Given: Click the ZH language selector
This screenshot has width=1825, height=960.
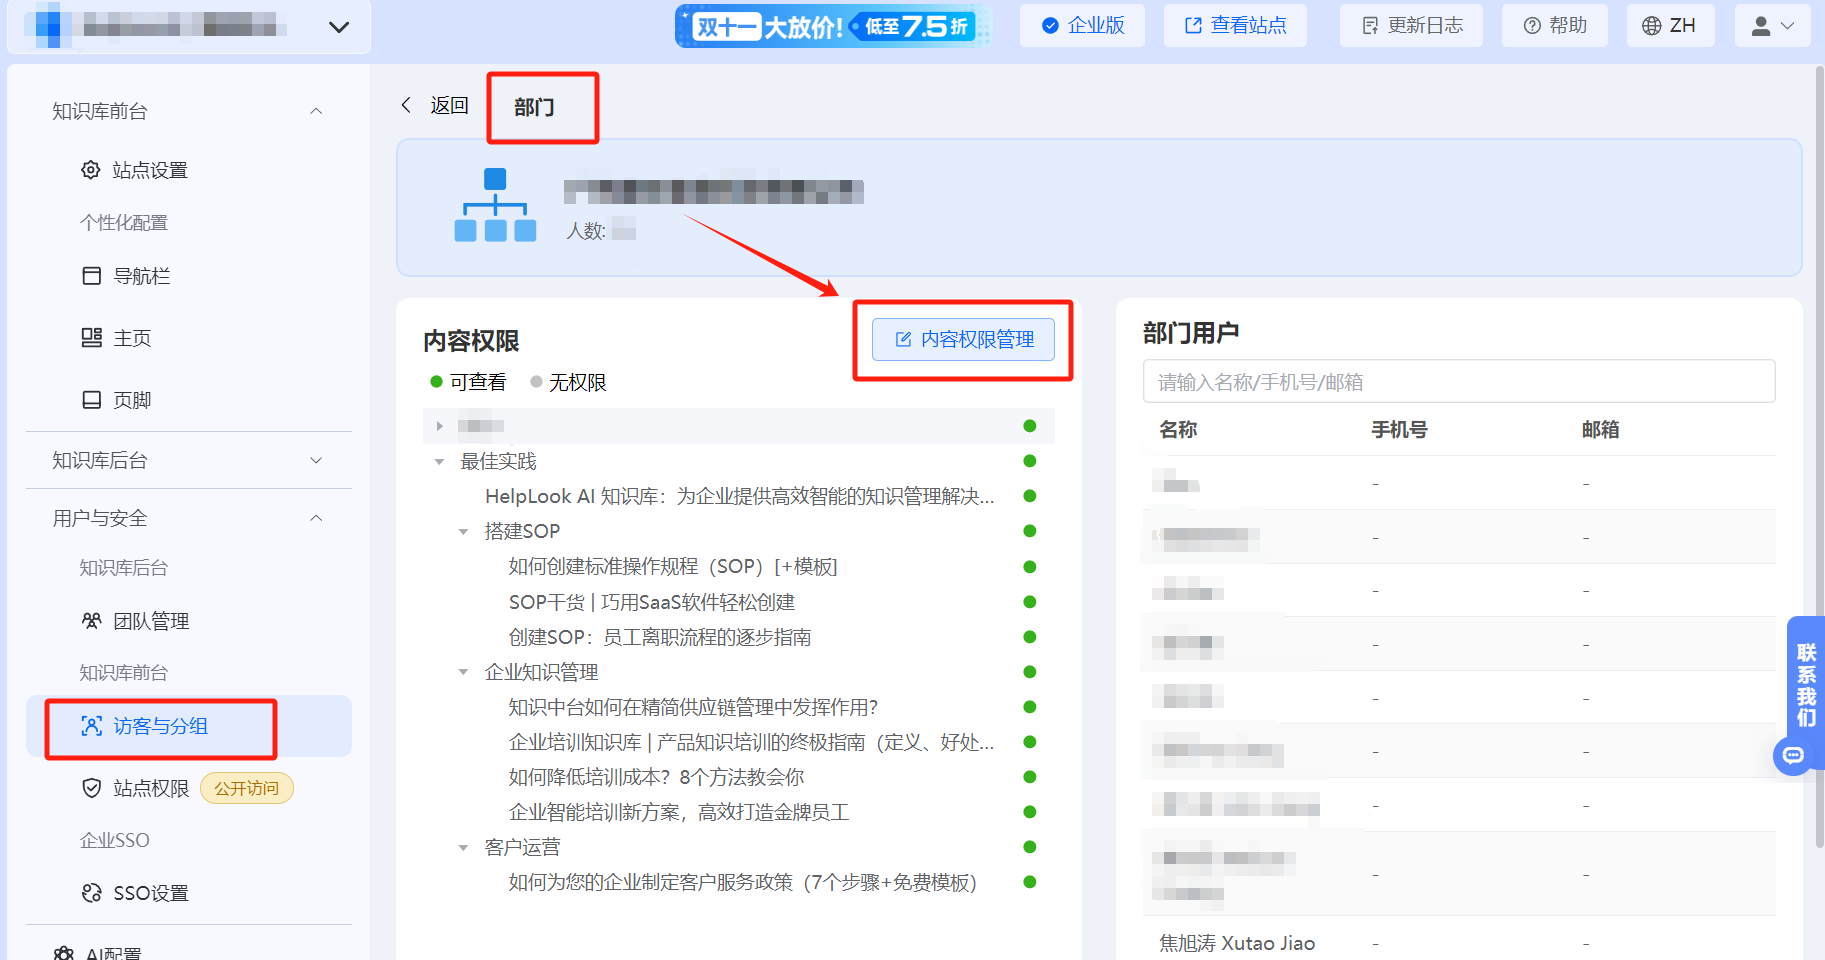Looking at the screenshot, I should click(1669, 26).
